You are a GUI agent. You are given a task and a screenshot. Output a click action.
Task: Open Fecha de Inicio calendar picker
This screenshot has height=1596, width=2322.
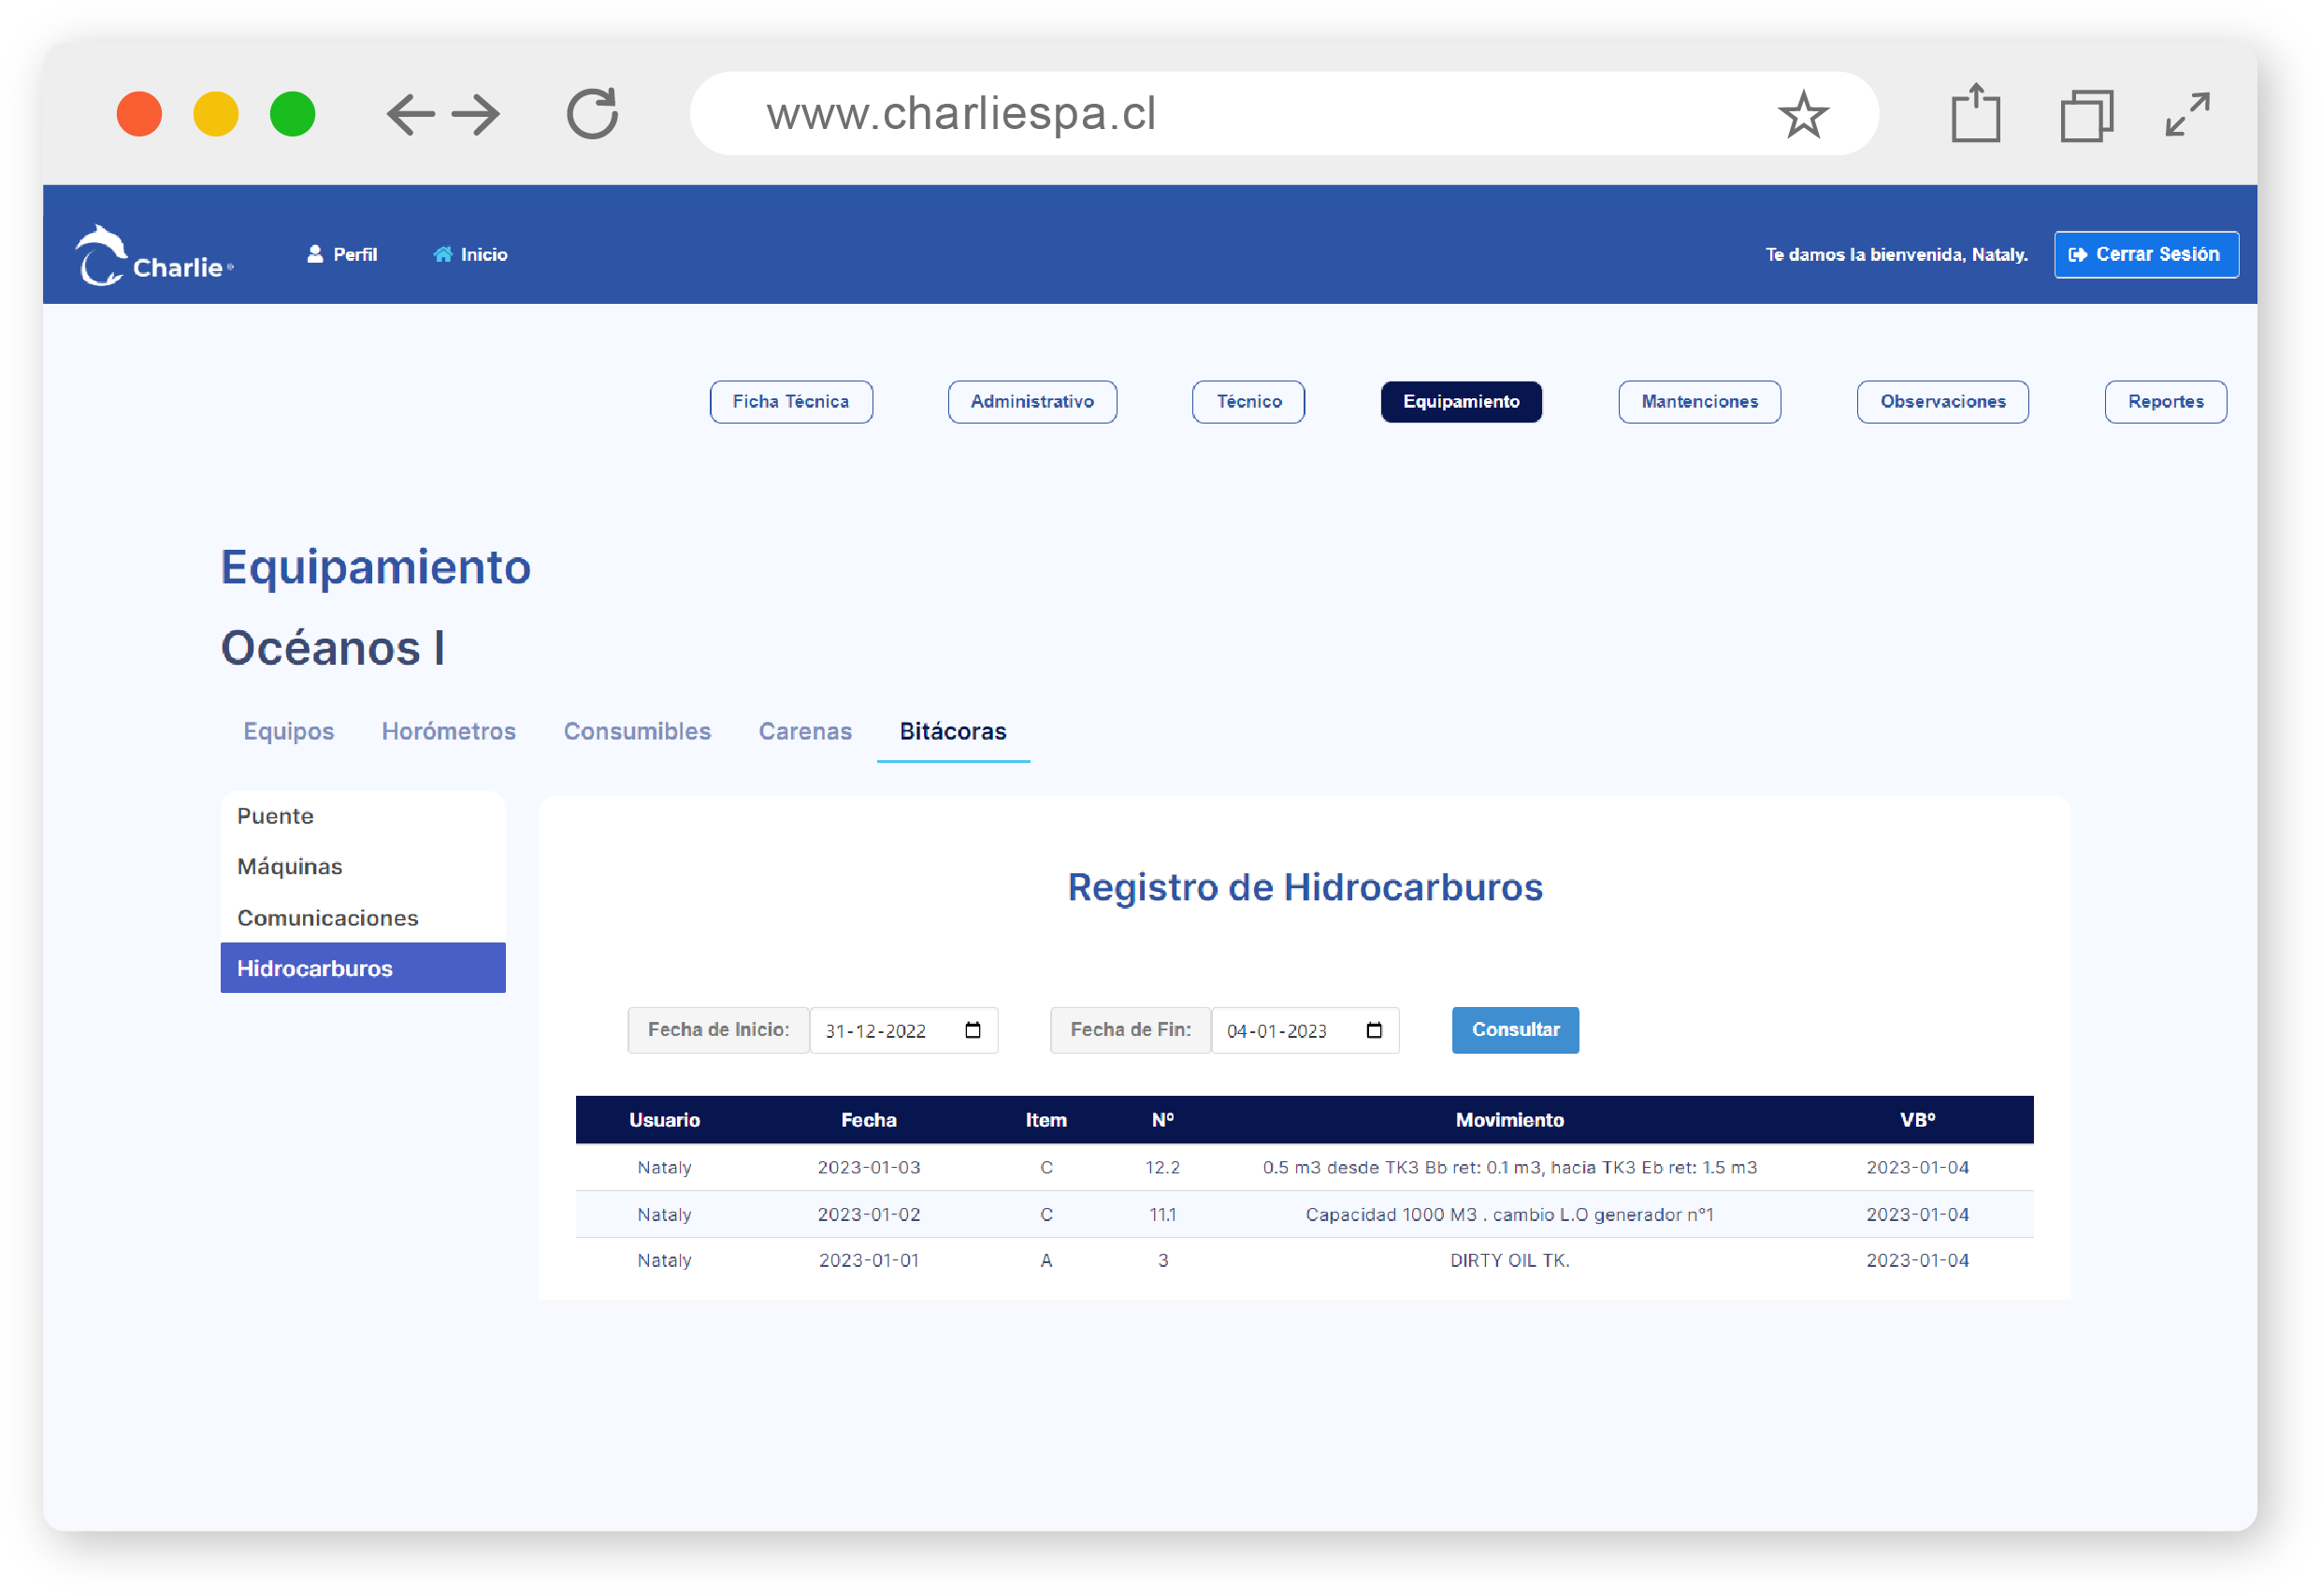point(972,1030)
